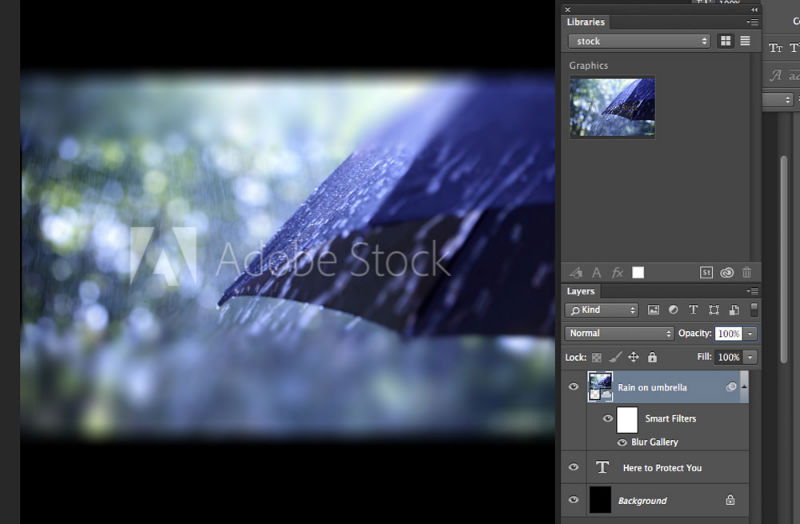Filter layers by pixel layers icon
The image size is (800, 524).
click(653, 310)
